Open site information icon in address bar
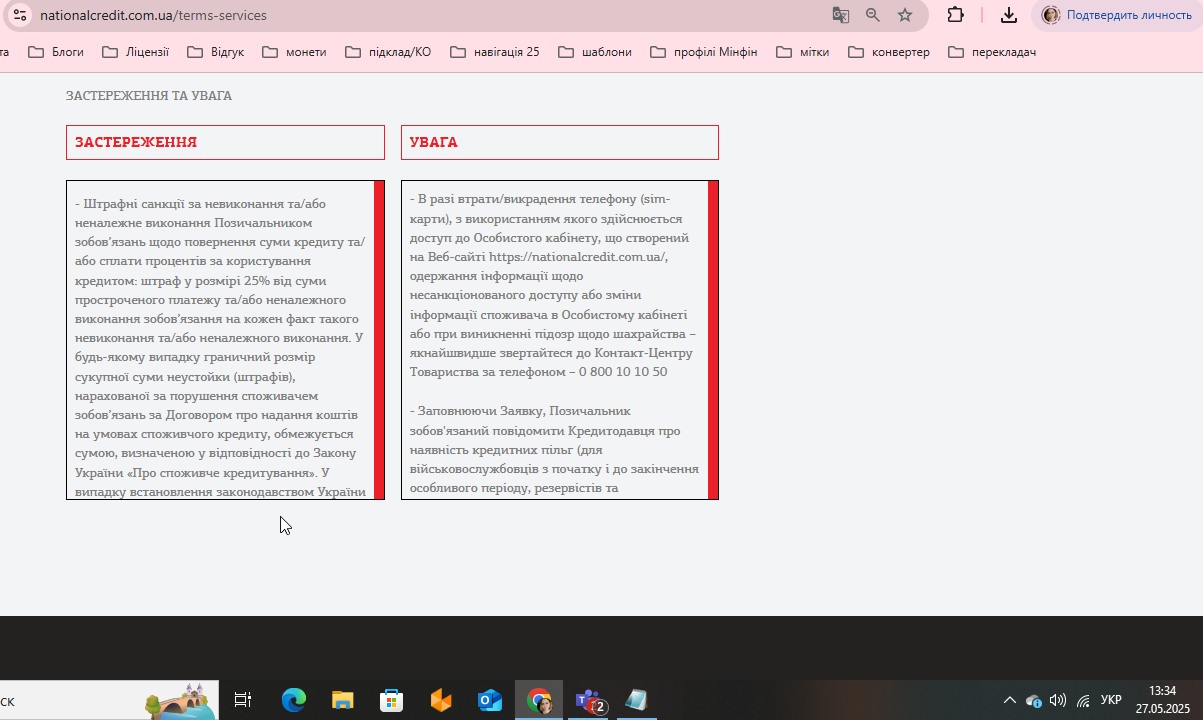The height and width of the screenshot is (720, 1203). click(20, 15)
